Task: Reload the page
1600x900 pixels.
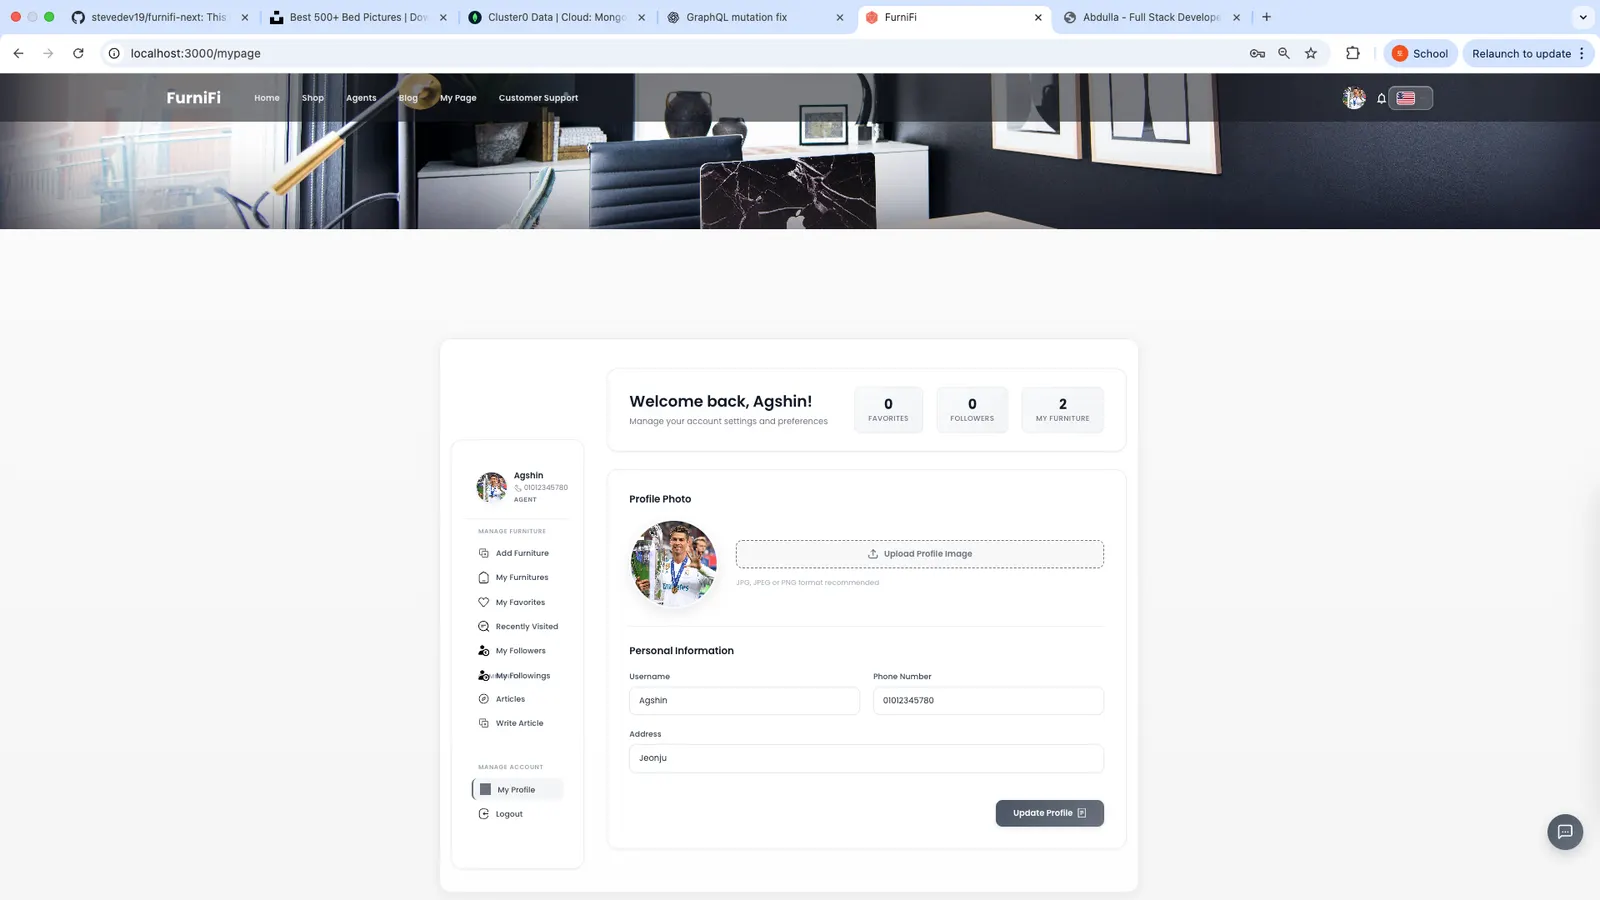Action: pyautogui.click(x=78, y=53)
